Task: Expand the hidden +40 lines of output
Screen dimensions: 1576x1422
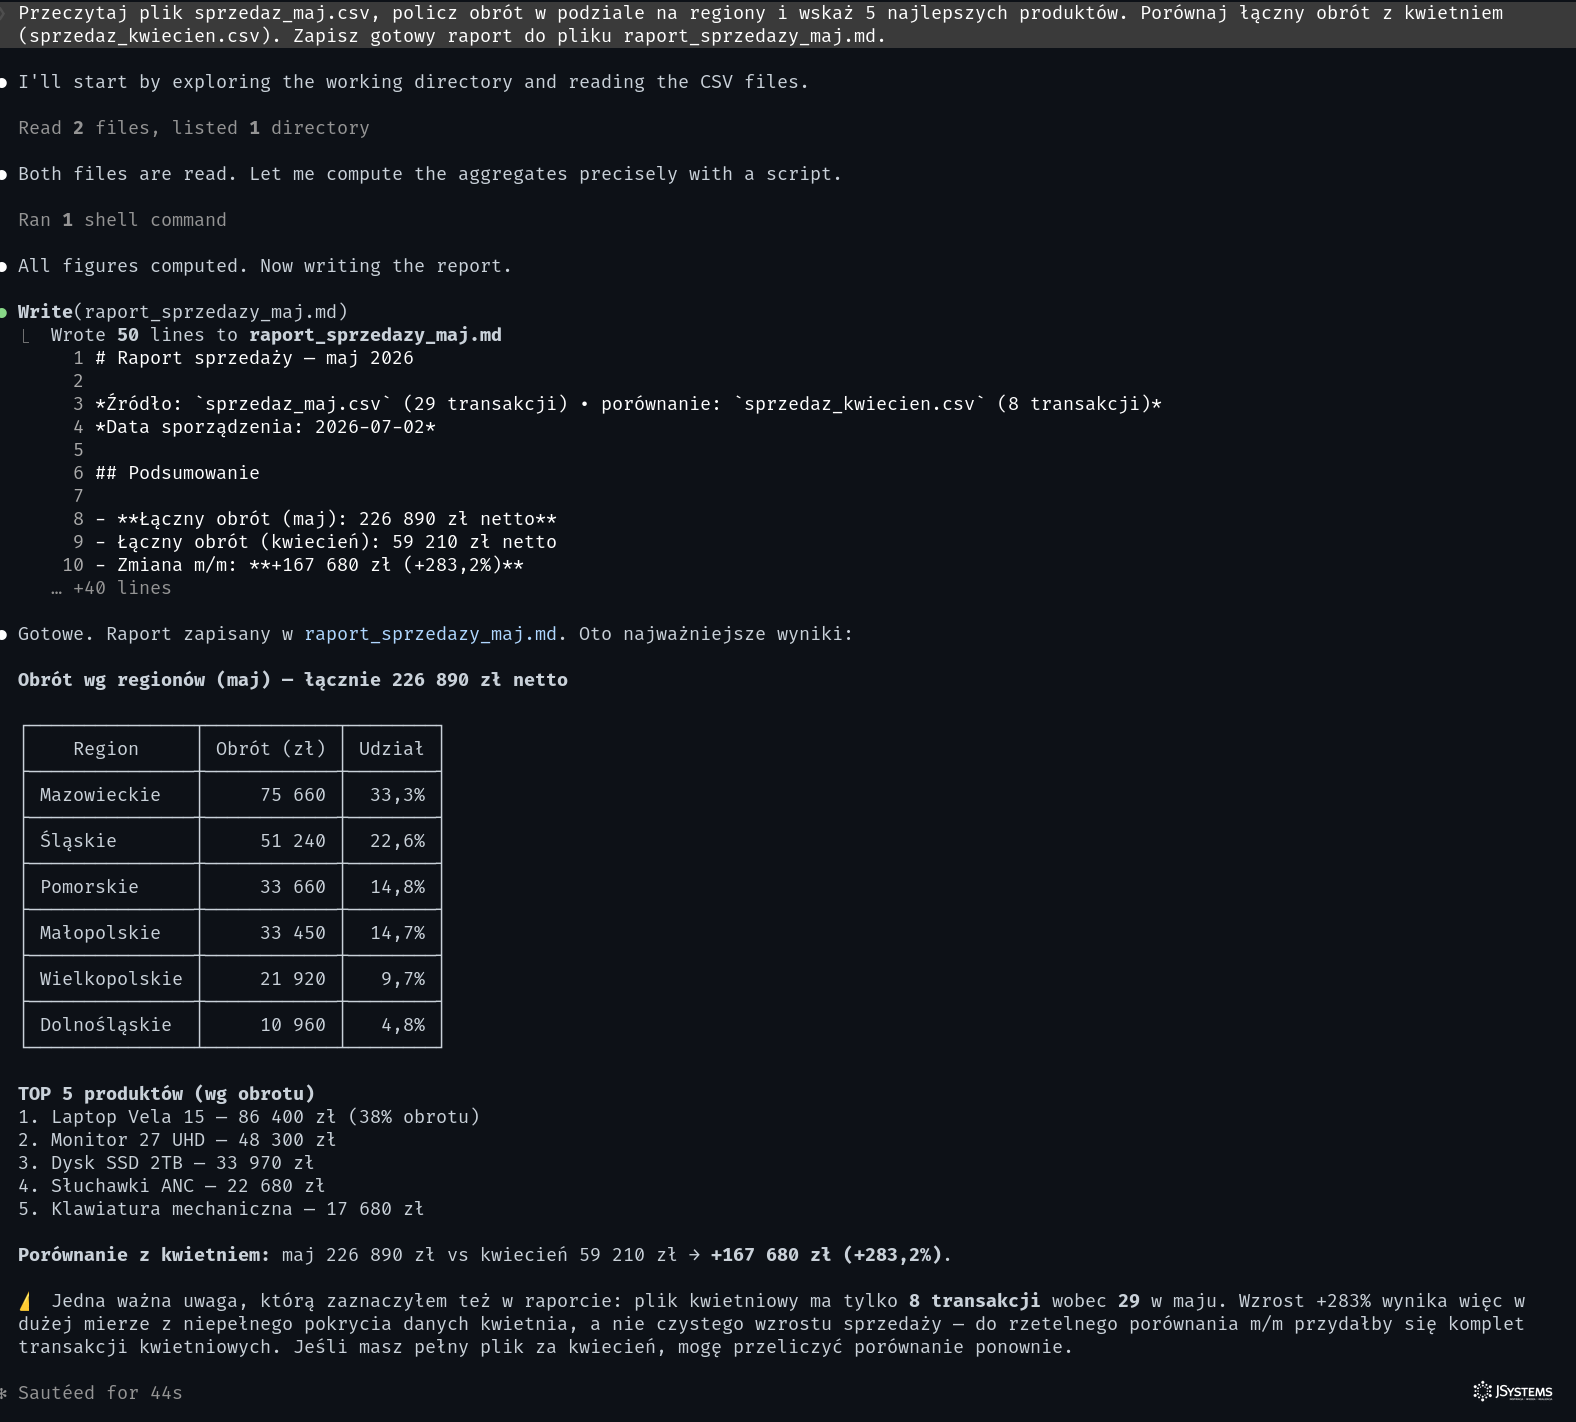Action: [111, 588]
